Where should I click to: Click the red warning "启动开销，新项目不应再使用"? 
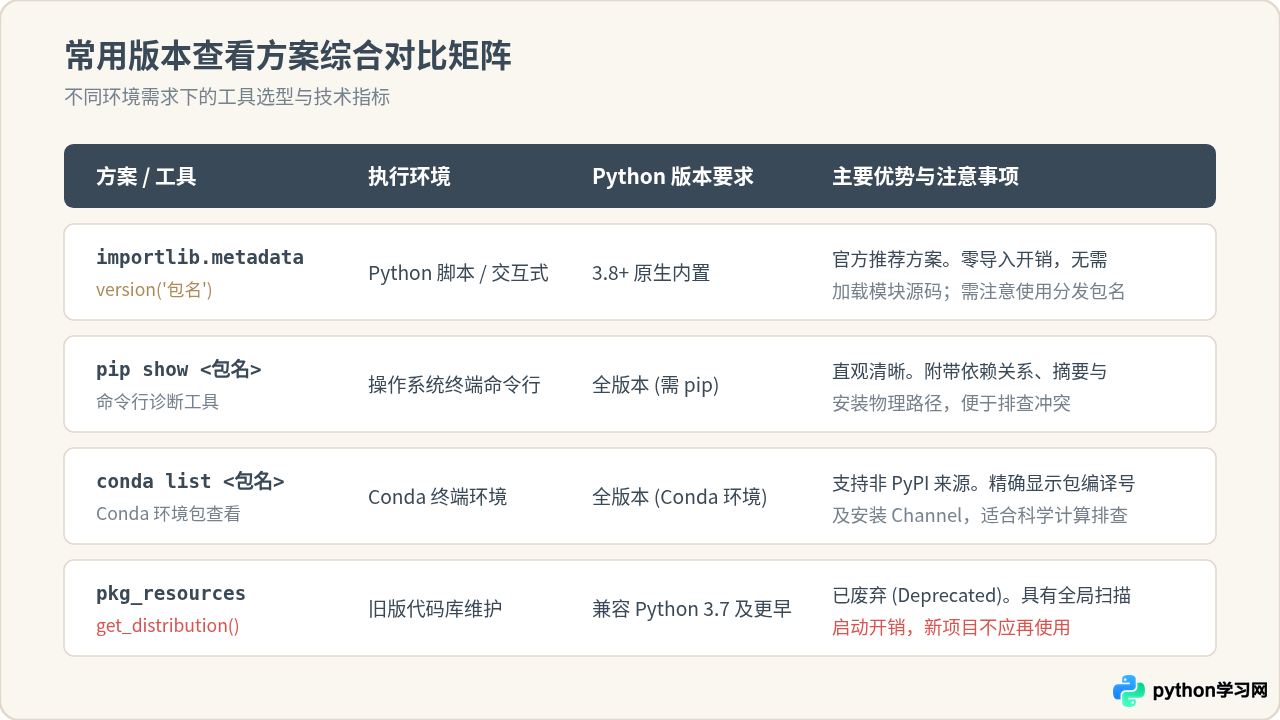click(x=951, y=627)
